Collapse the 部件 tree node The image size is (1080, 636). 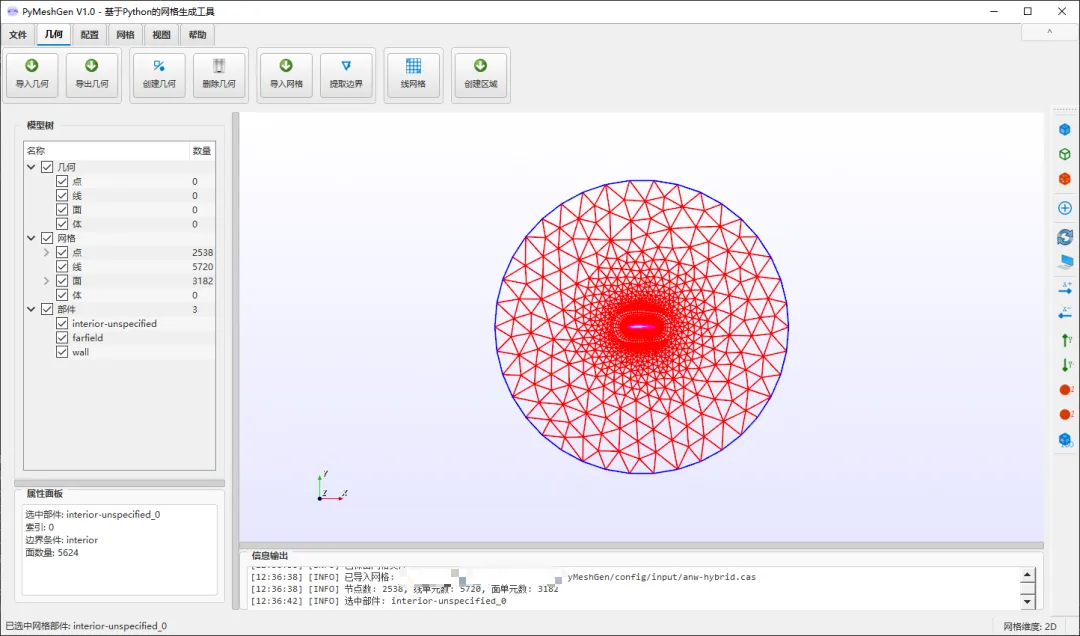(31, 309)
